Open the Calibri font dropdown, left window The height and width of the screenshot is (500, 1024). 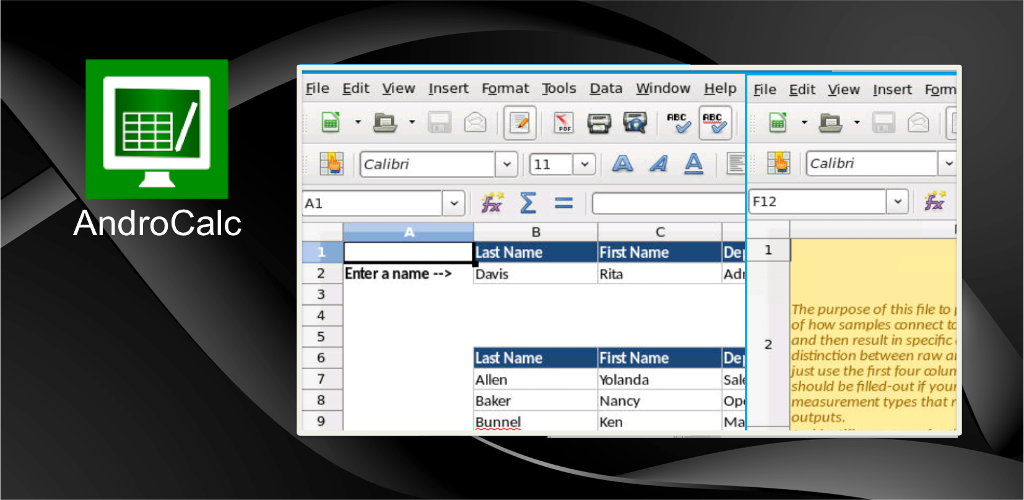pos(506,164)
